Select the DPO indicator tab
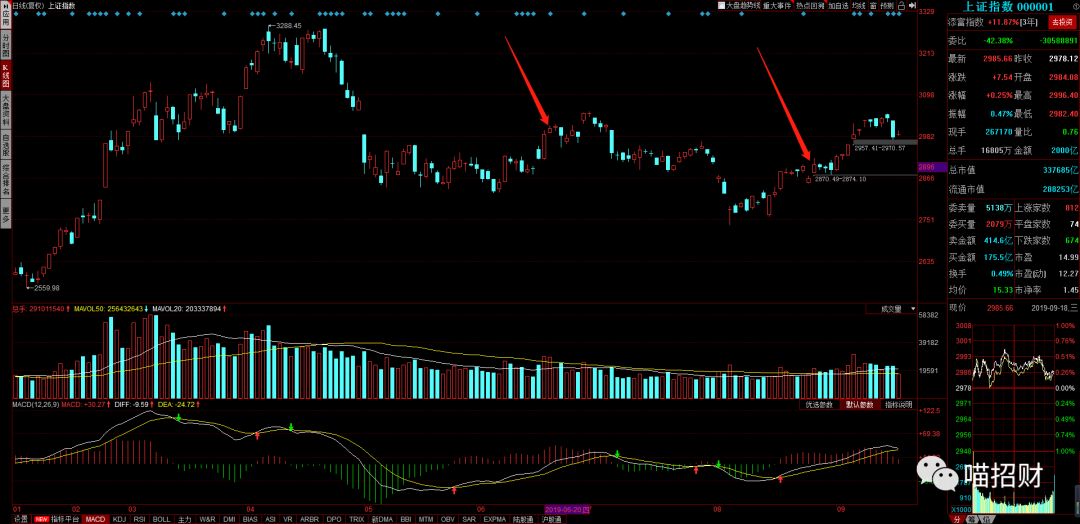Viewport: 1080px width, 524px height. coord(334,519)
